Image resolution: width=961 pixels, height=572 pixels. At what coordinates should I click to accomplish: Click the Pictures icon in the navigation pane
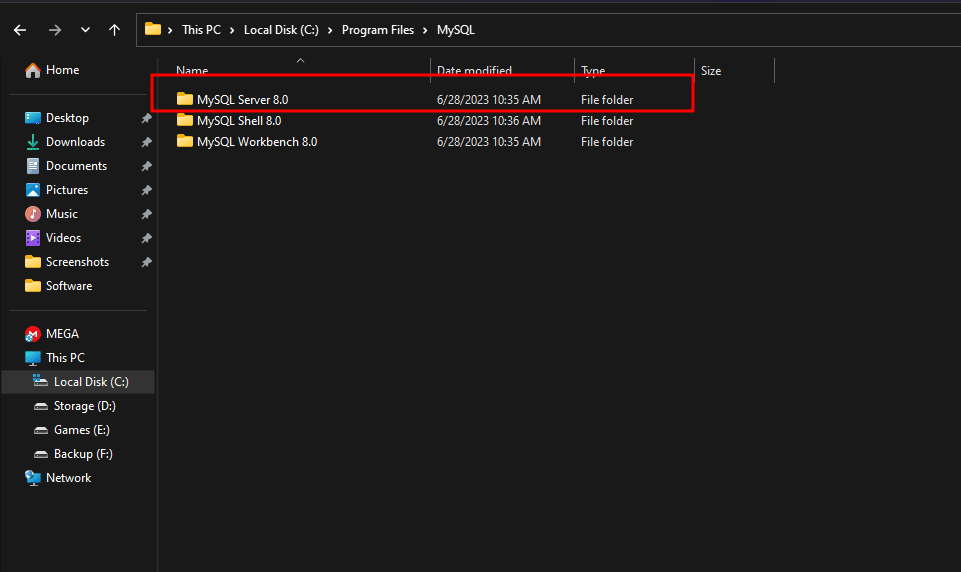click(32, 190)
